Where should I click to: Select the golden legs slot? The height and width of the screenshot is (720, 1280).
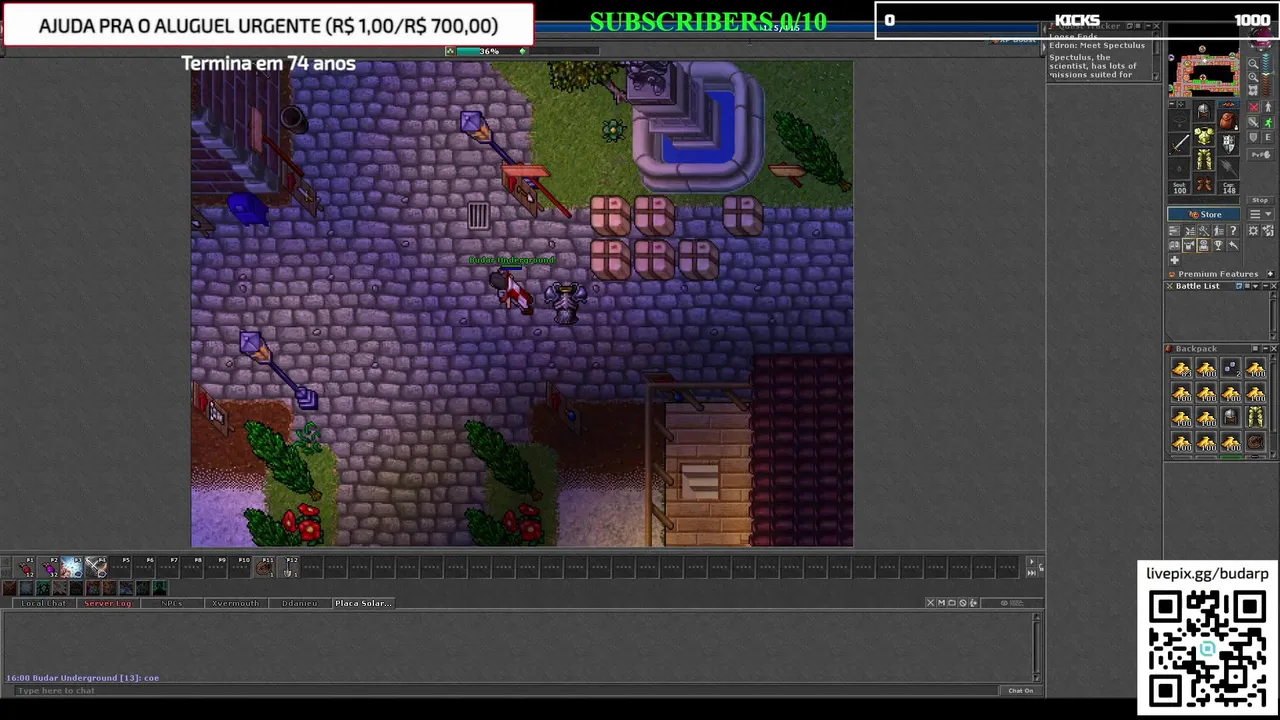1204,159
